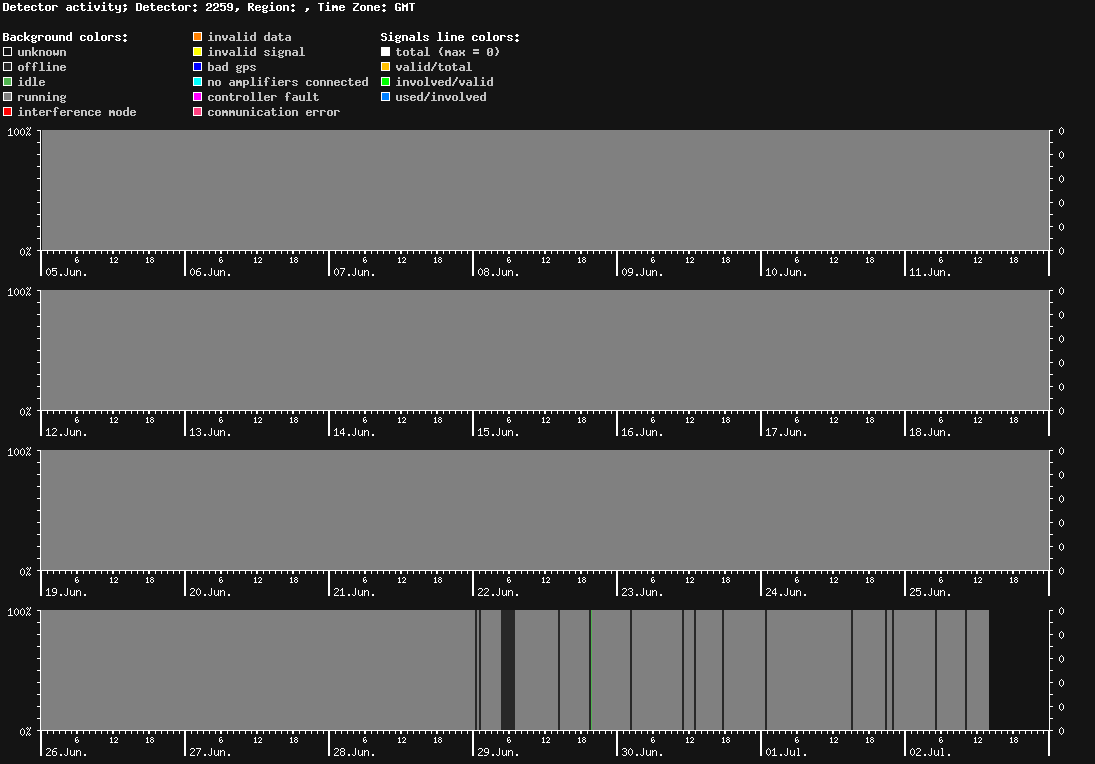Click the 'communication error' legend label
This screenshot has width=1095, height=764.
coord(274,112)
